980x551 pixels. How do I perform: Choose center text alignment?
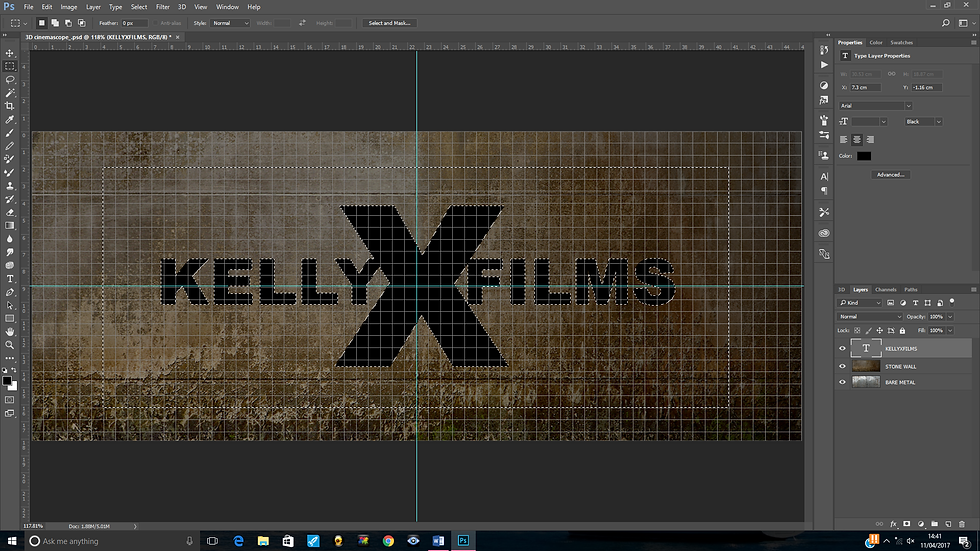pos(857,139)
